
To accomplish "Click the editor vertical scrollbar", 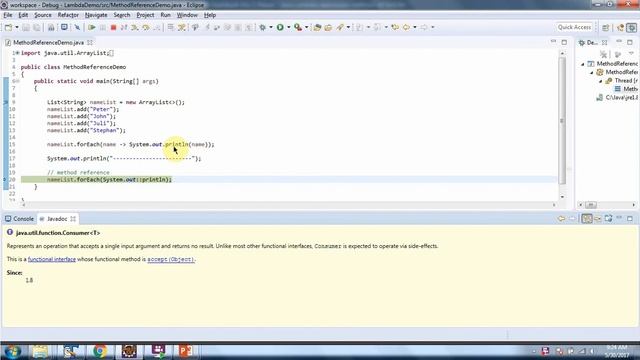I will pos(562,122).
